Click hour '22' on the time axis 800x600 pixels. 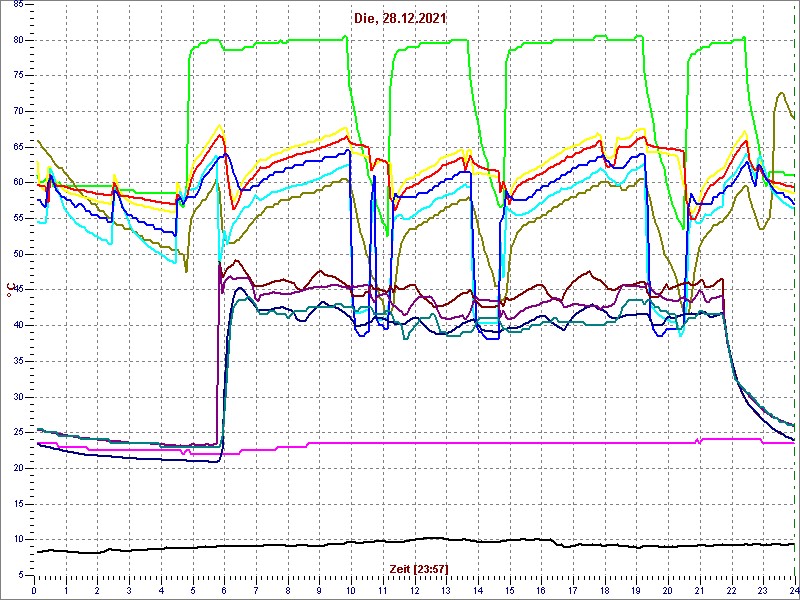click(x=731, y=590)
